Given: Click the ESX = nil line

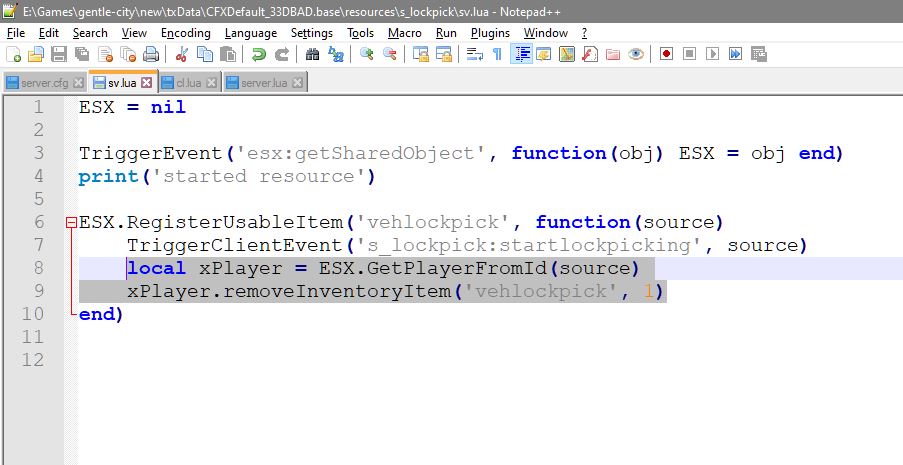Looking at the screenshot, I should point(132,107).
